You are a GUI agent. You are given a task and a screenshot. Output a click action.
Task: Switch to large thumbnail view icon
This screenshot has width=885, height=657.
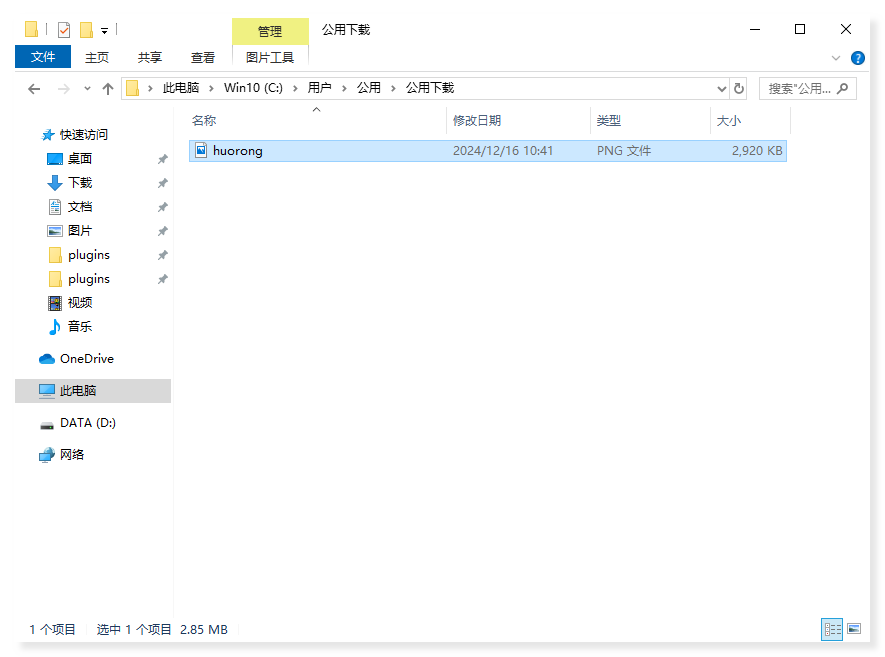[856, 629]
